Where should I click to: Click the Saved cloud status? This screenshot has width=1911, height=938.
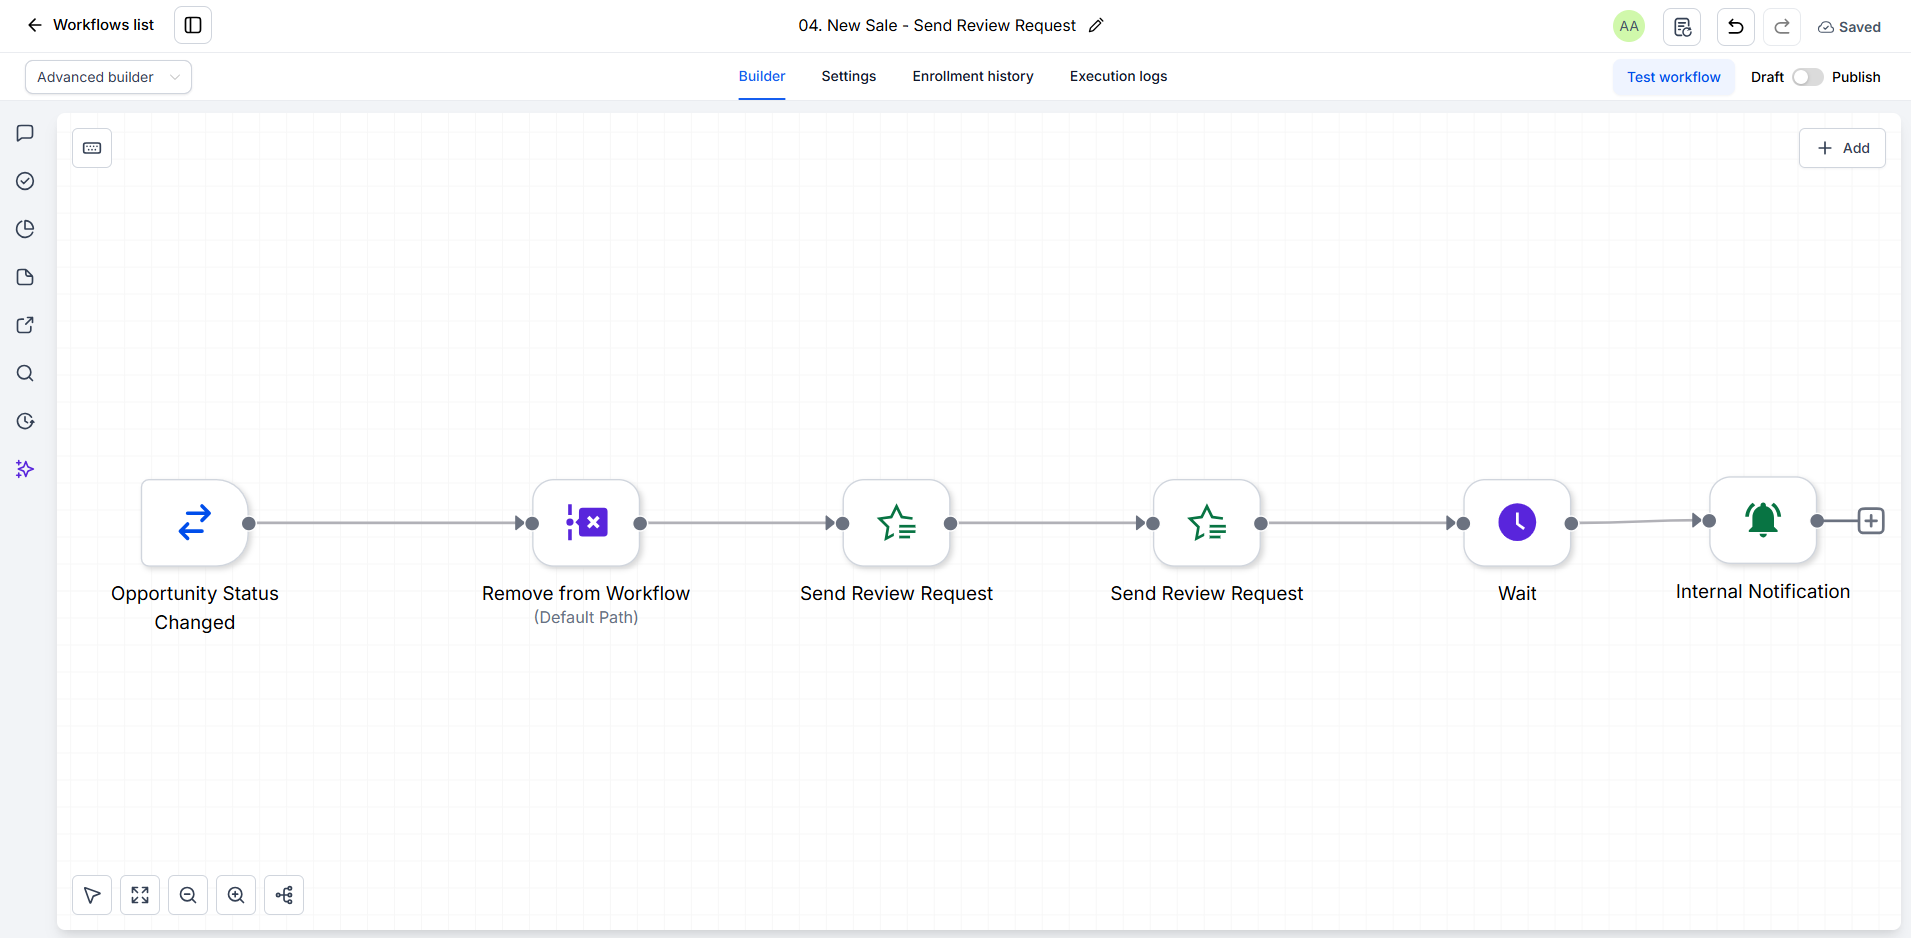[x=1849, y=27]
